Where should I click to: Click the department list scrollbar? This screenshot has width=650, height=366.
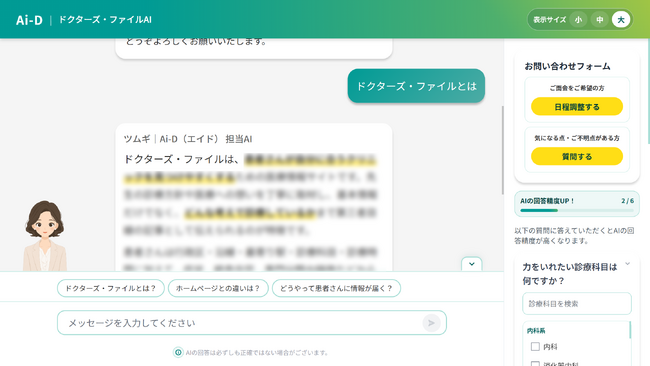tap(630, 330)
